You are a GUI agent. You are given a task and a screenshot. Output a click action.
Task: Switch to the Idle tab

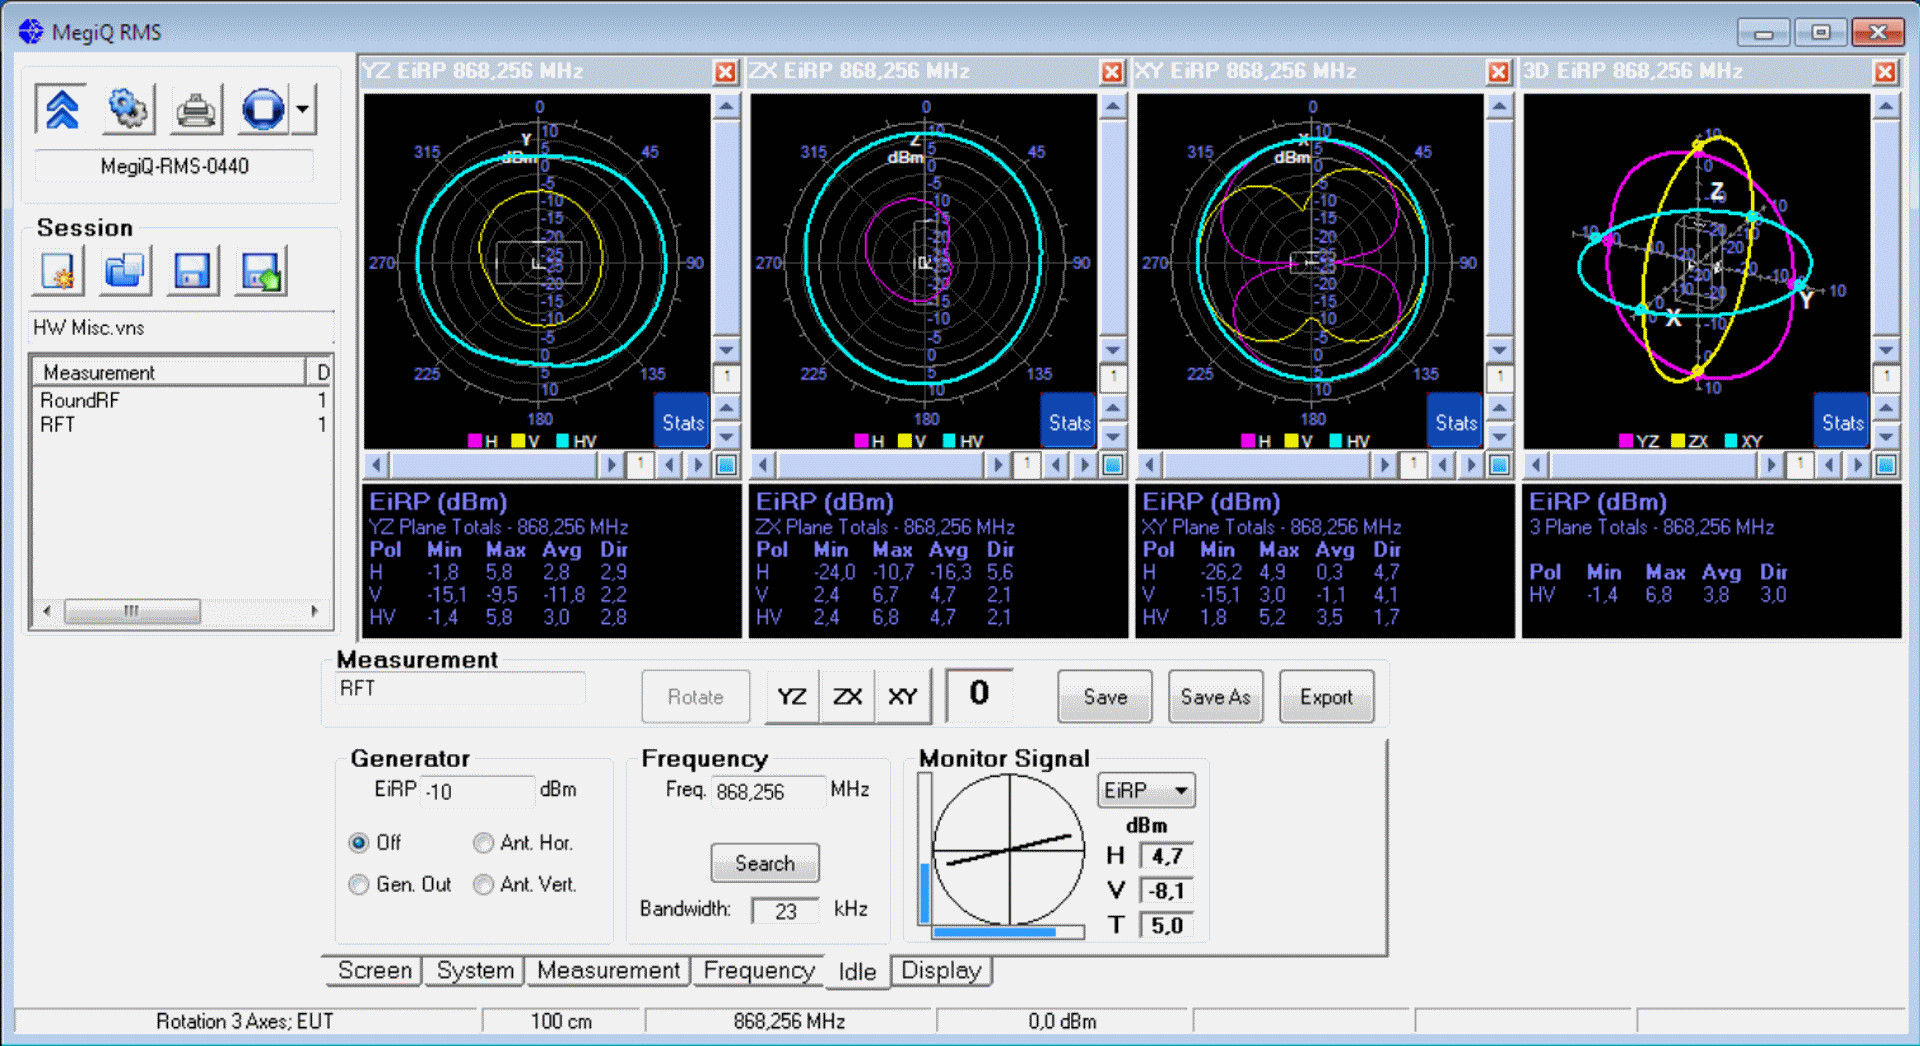click(x=857, y=972)
